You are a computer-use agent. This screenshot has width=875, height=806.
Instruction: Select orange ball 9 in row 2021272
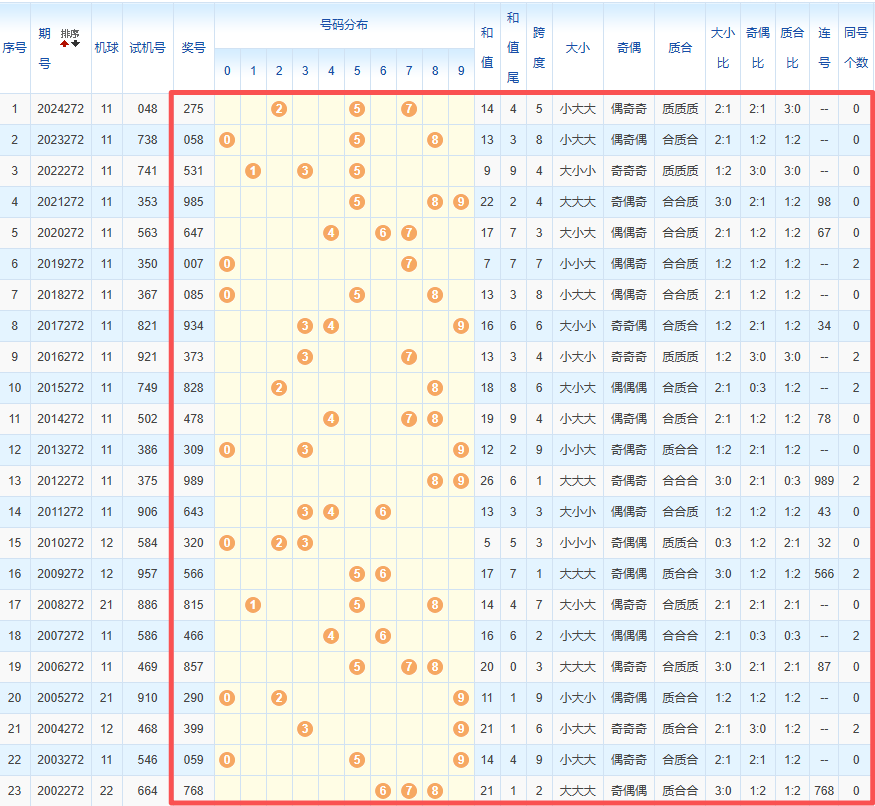460,201
